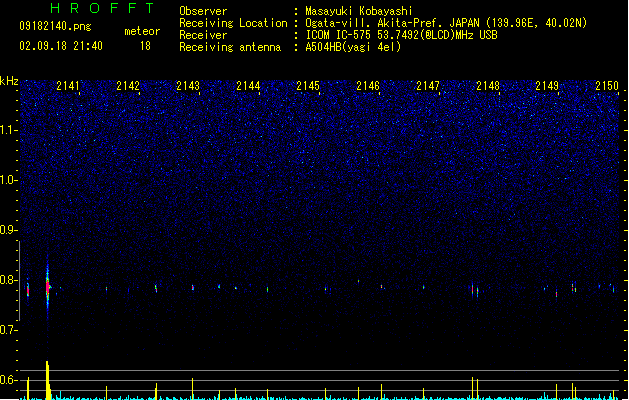629x400 pixels.
Task: Click the Receiving Location value text
Action: click(446, 23)
